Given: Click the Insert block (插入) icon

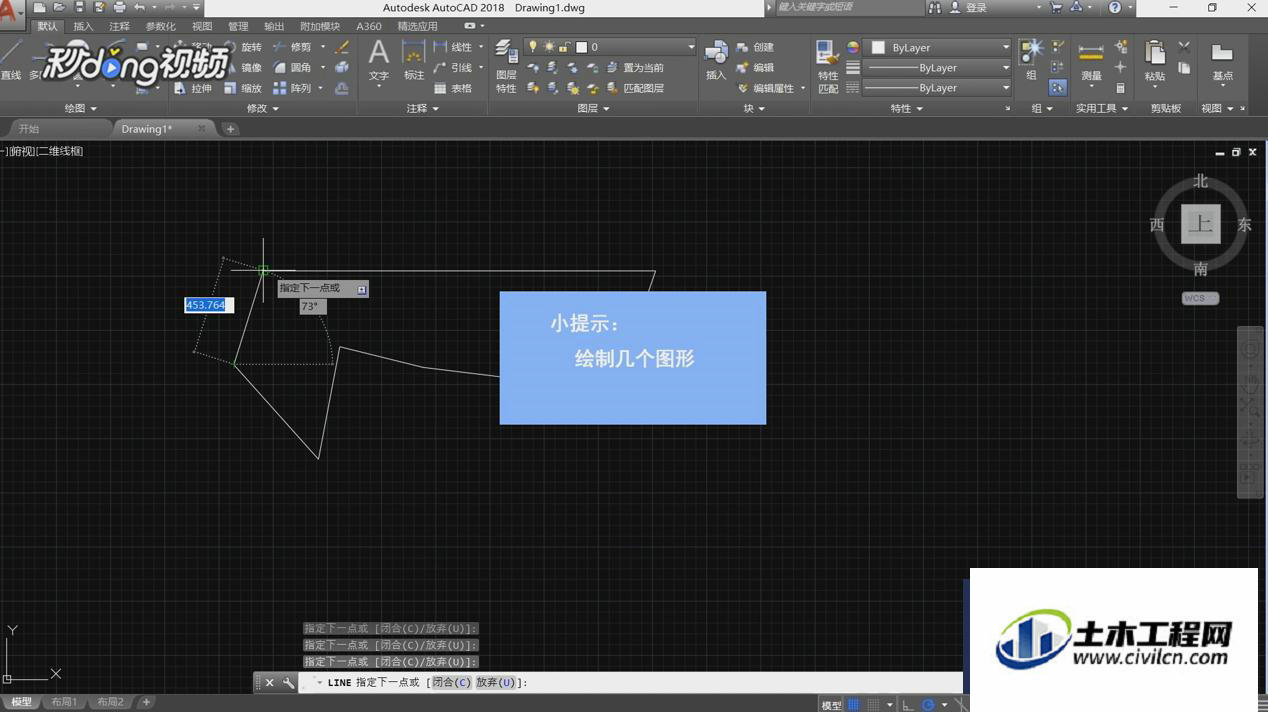Looking at the screenshot, I should point(716,60).
